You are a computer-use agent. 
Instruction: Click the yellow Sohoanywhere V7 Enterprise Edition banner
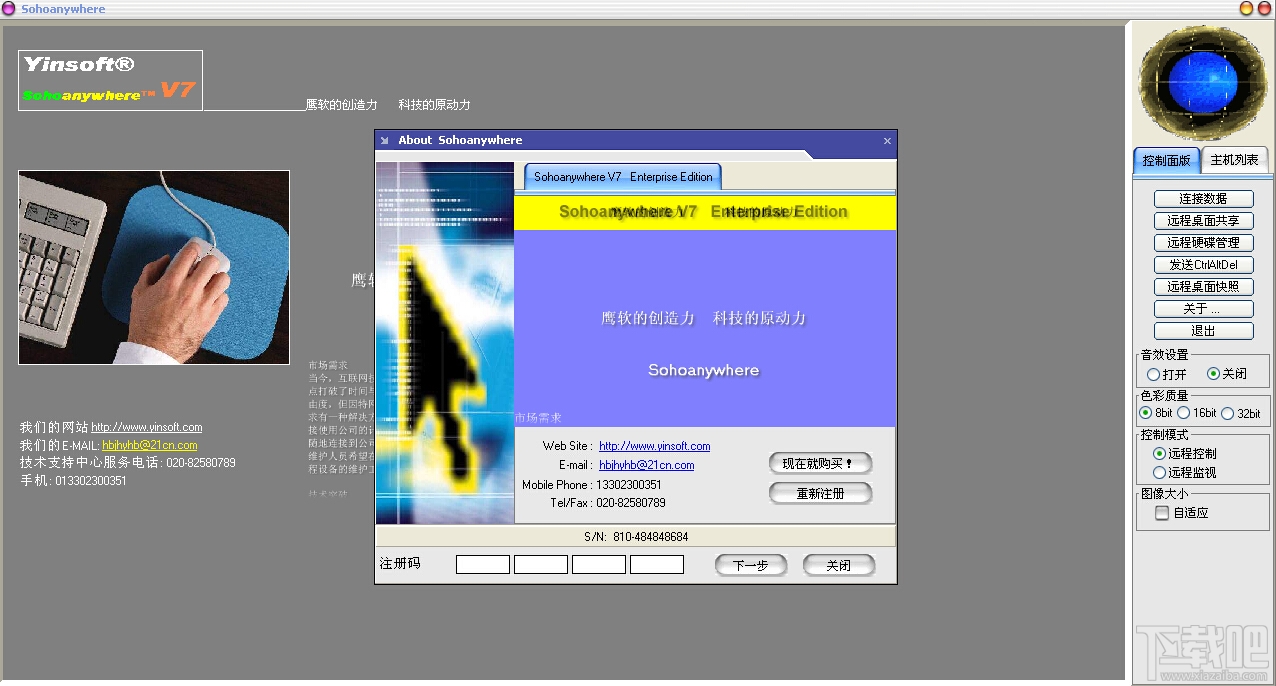coord(705,212)
